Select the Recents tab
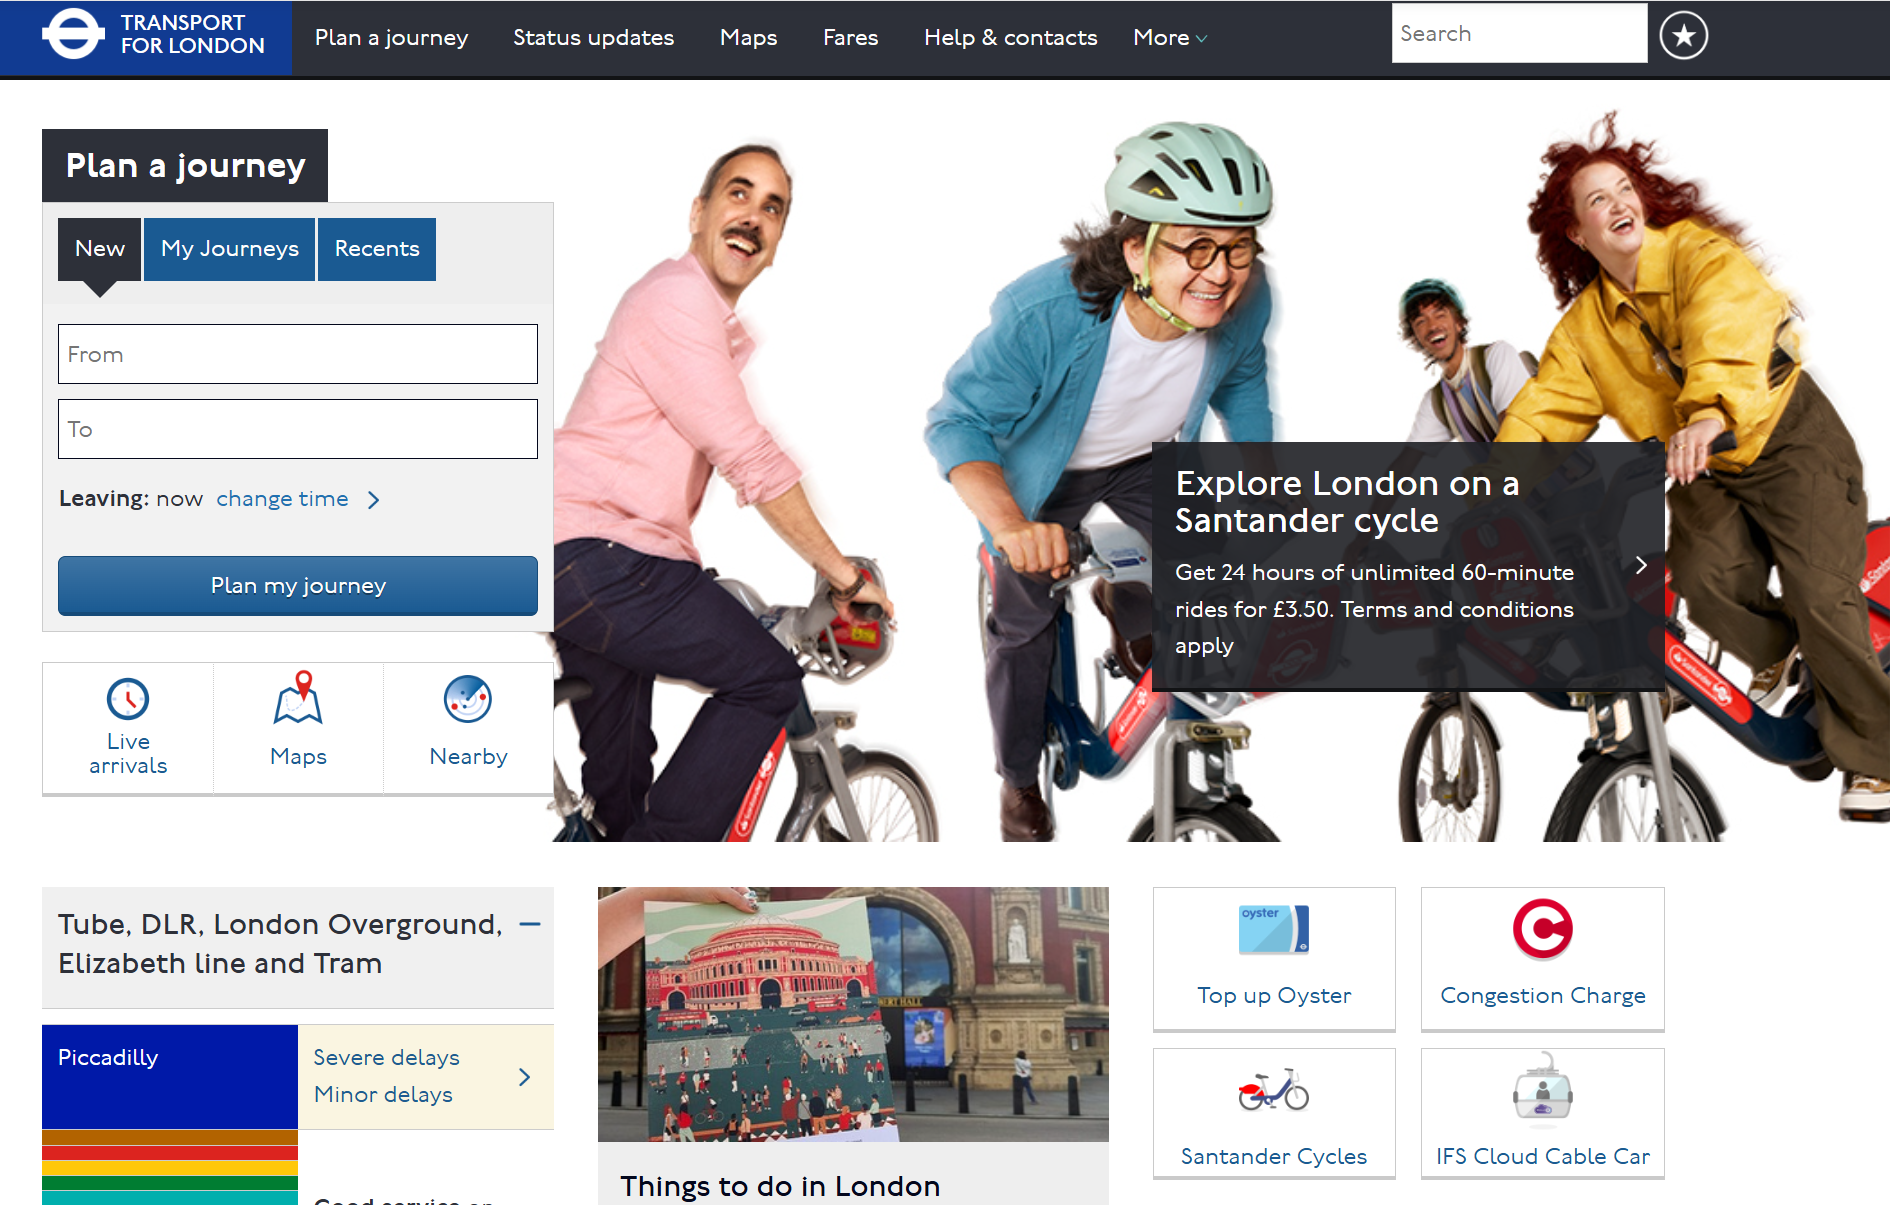Viewport: 1890px width, 1205px height. coord(377,249)
